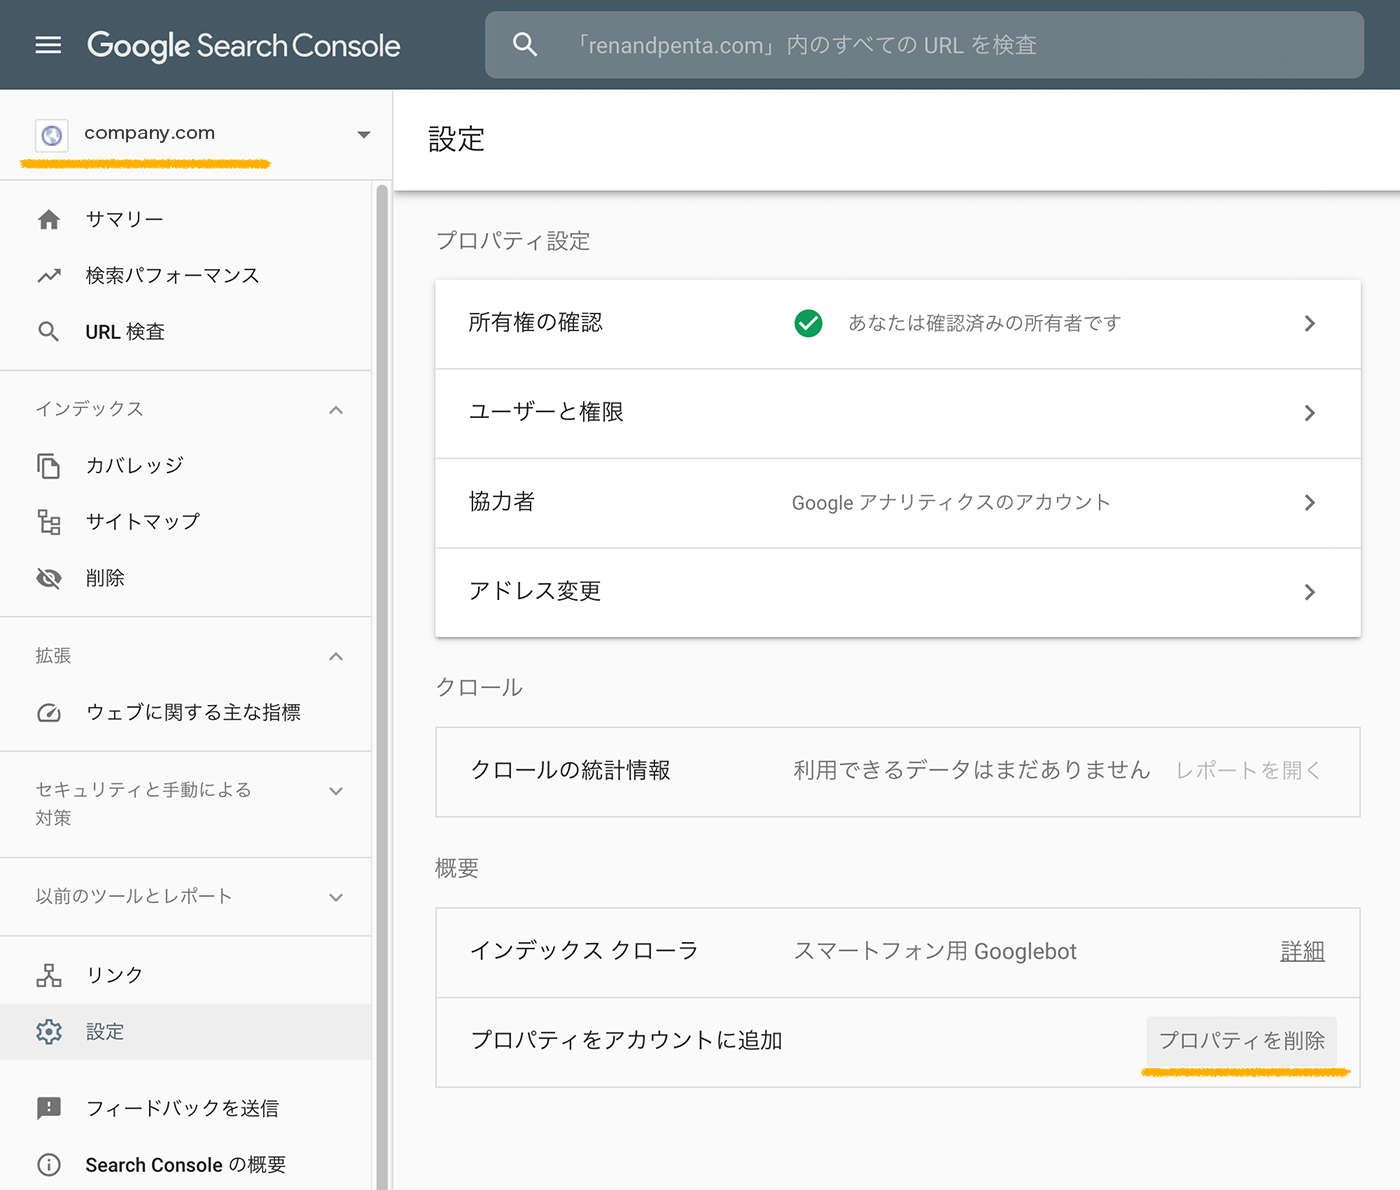Open the 削除 removals page

(105, 578)
